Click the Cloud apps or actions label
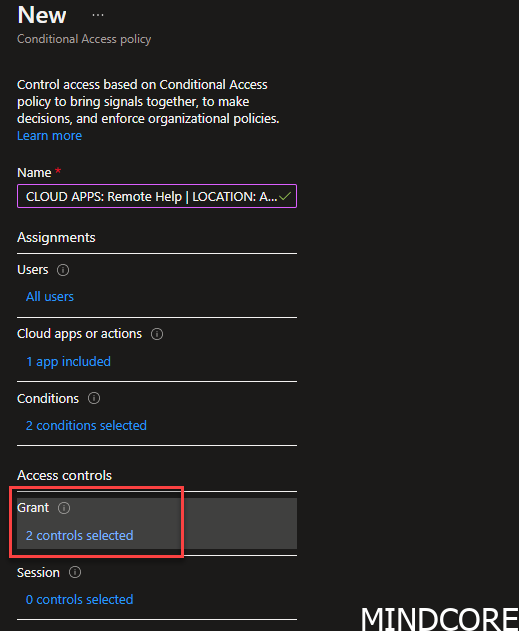 pos(79,334)
